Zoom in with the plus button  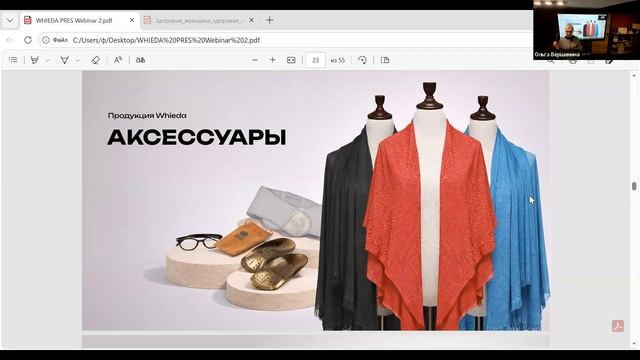click(273, 60)
